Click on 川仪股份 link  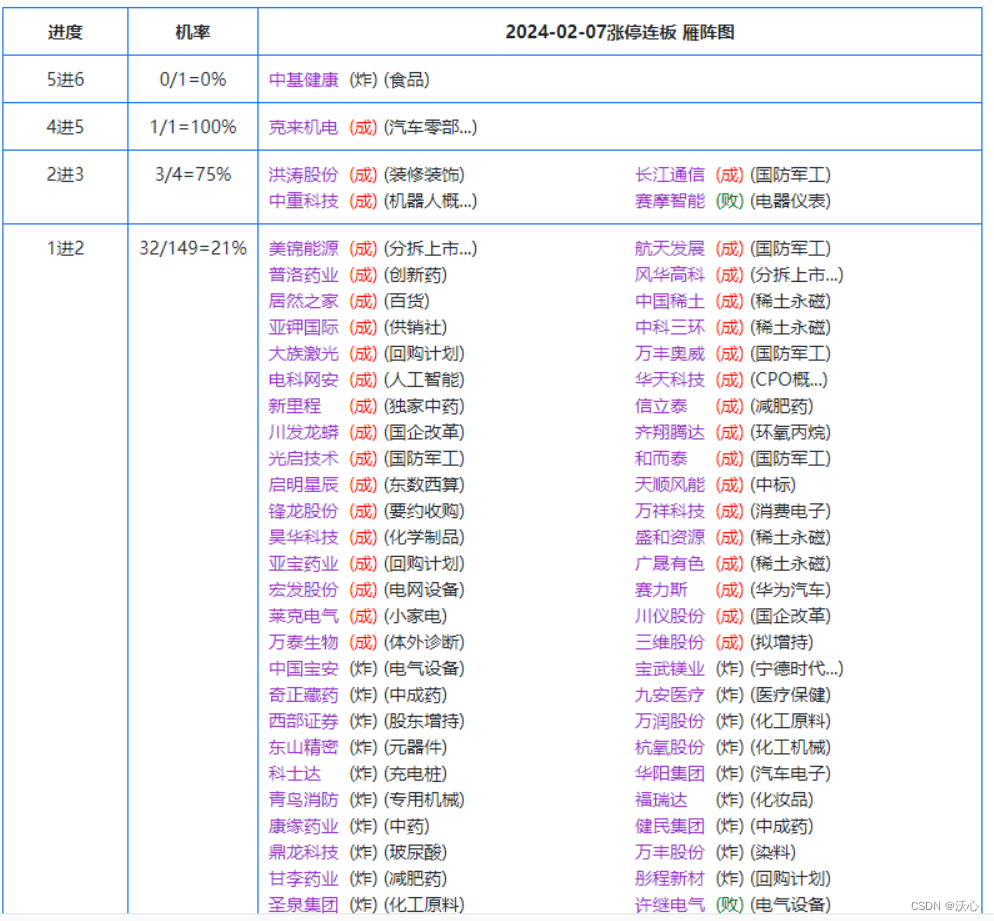click(x=670, y=616)
